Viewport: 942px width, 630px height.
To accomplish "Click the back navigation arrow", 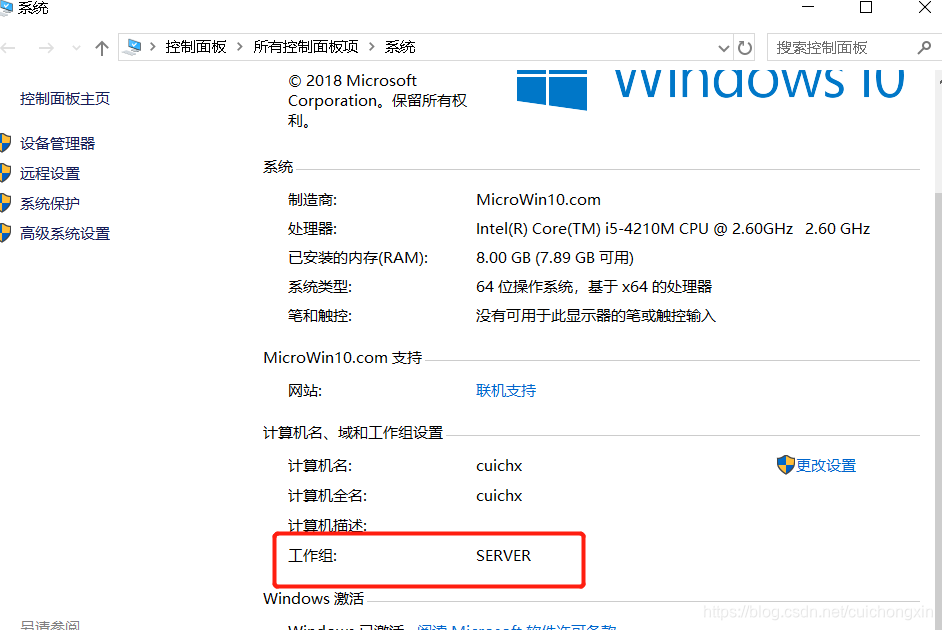I will click(x=8, y=47).
